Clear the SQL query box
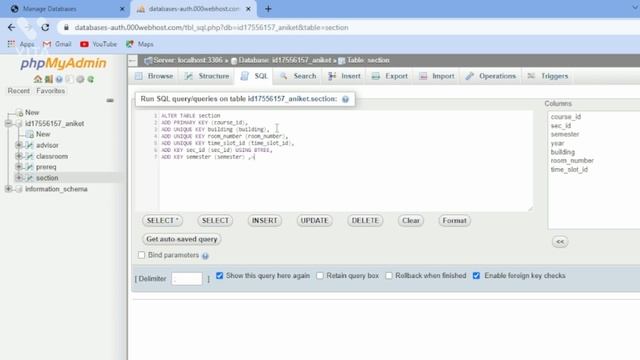This screenshot has width=640, height=360. 411,220
